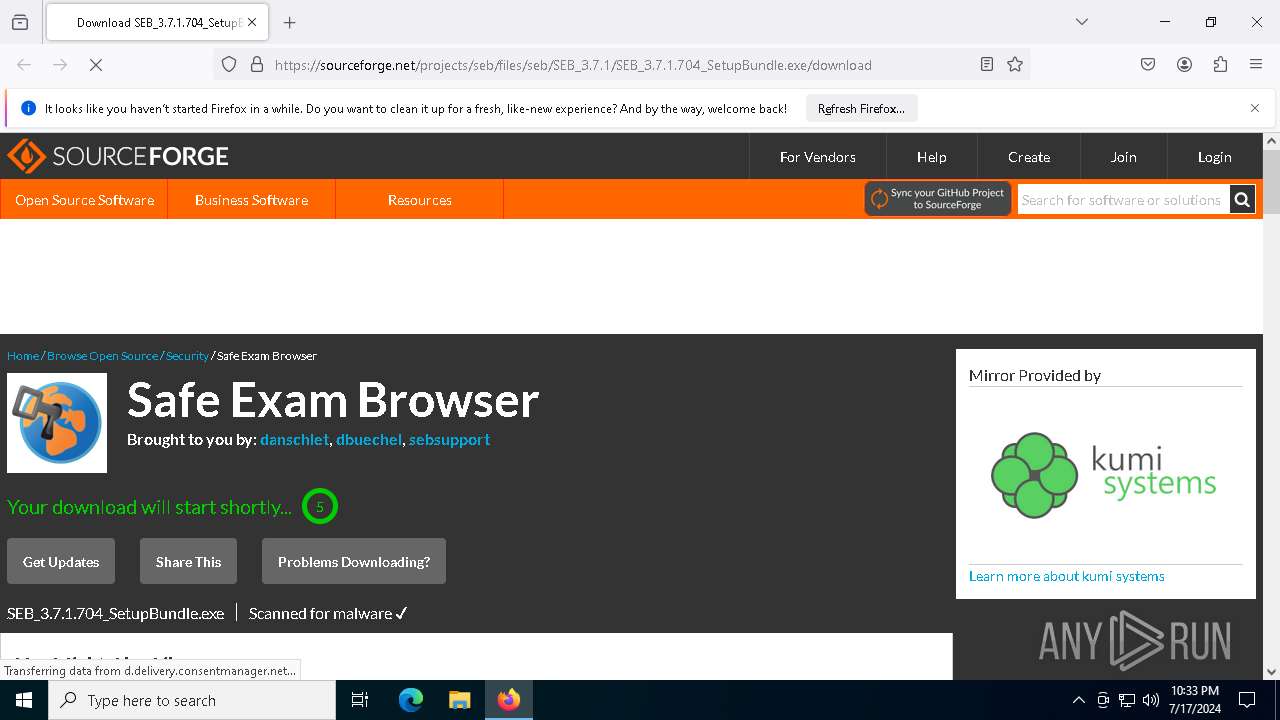
Task: Dismiss the Firefox welcome back notification
Action: click(x=1255, y=108)
